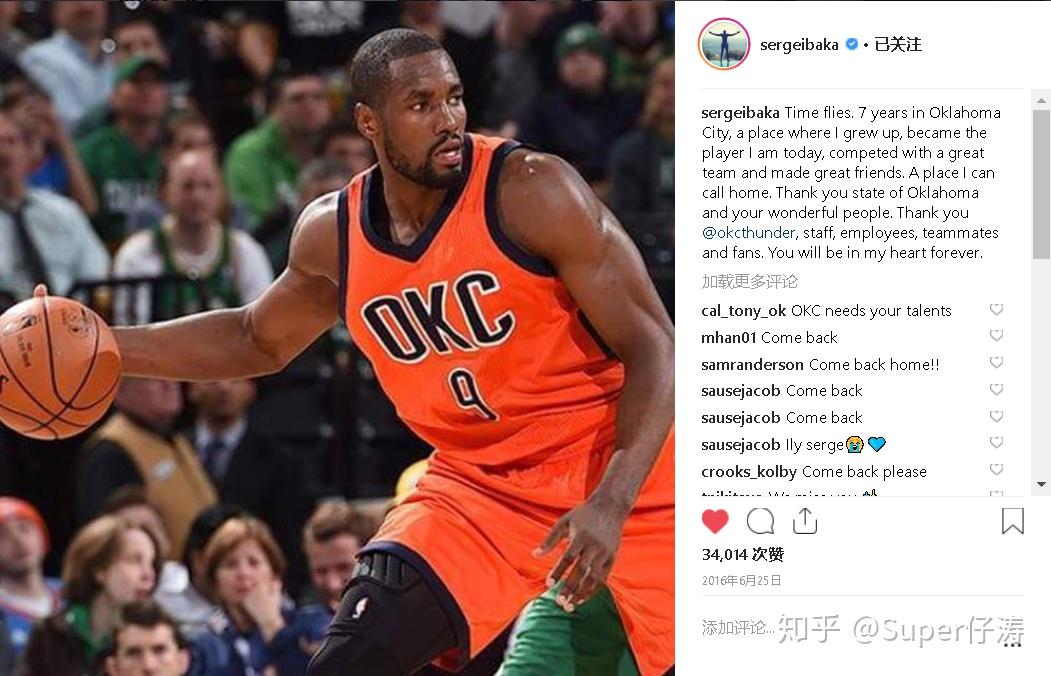Viewport: 1051px width, 676px height.
Task: Click the scrollbar down arrow
Action: tap(1041, 484)
